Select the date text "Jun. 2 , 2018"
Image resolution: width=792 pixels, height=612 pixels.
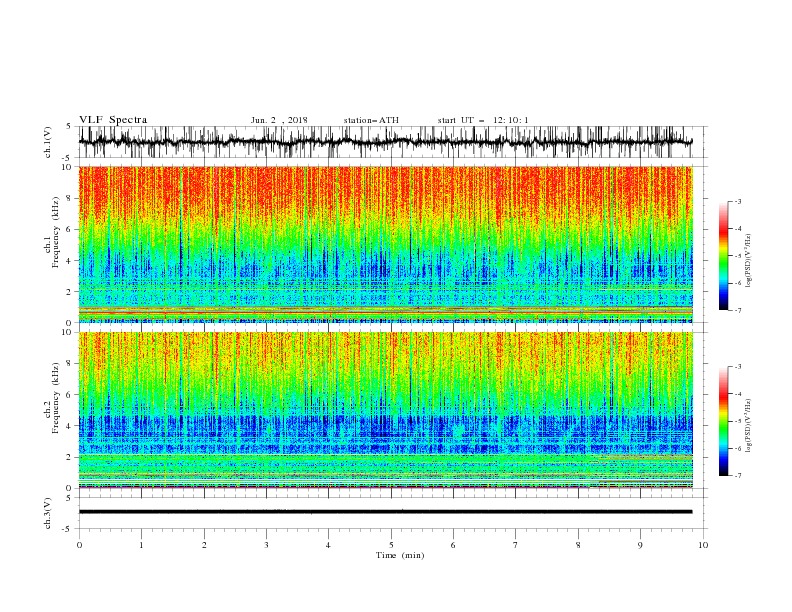point(279,120)
